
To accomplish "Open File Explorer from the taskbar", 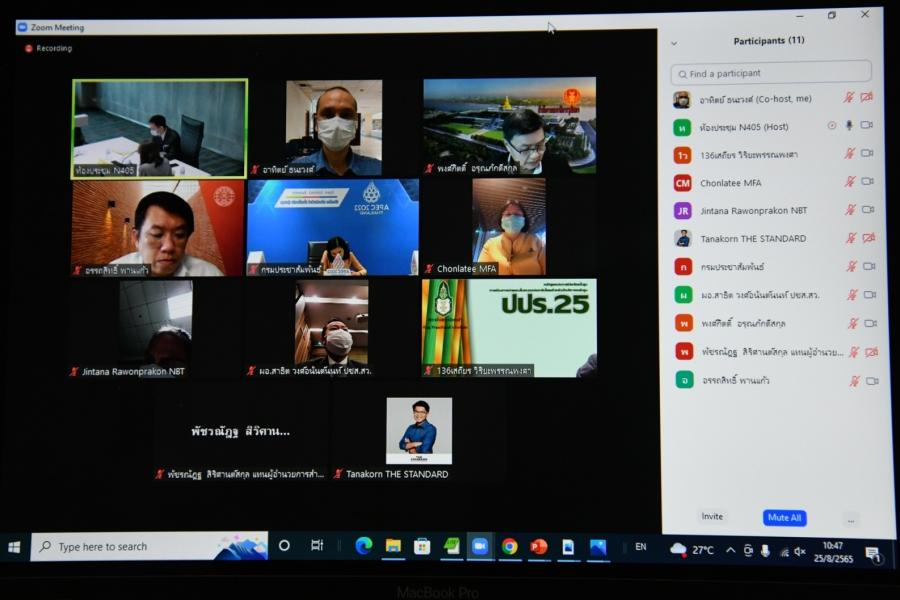I will click(x=393, y=546).
